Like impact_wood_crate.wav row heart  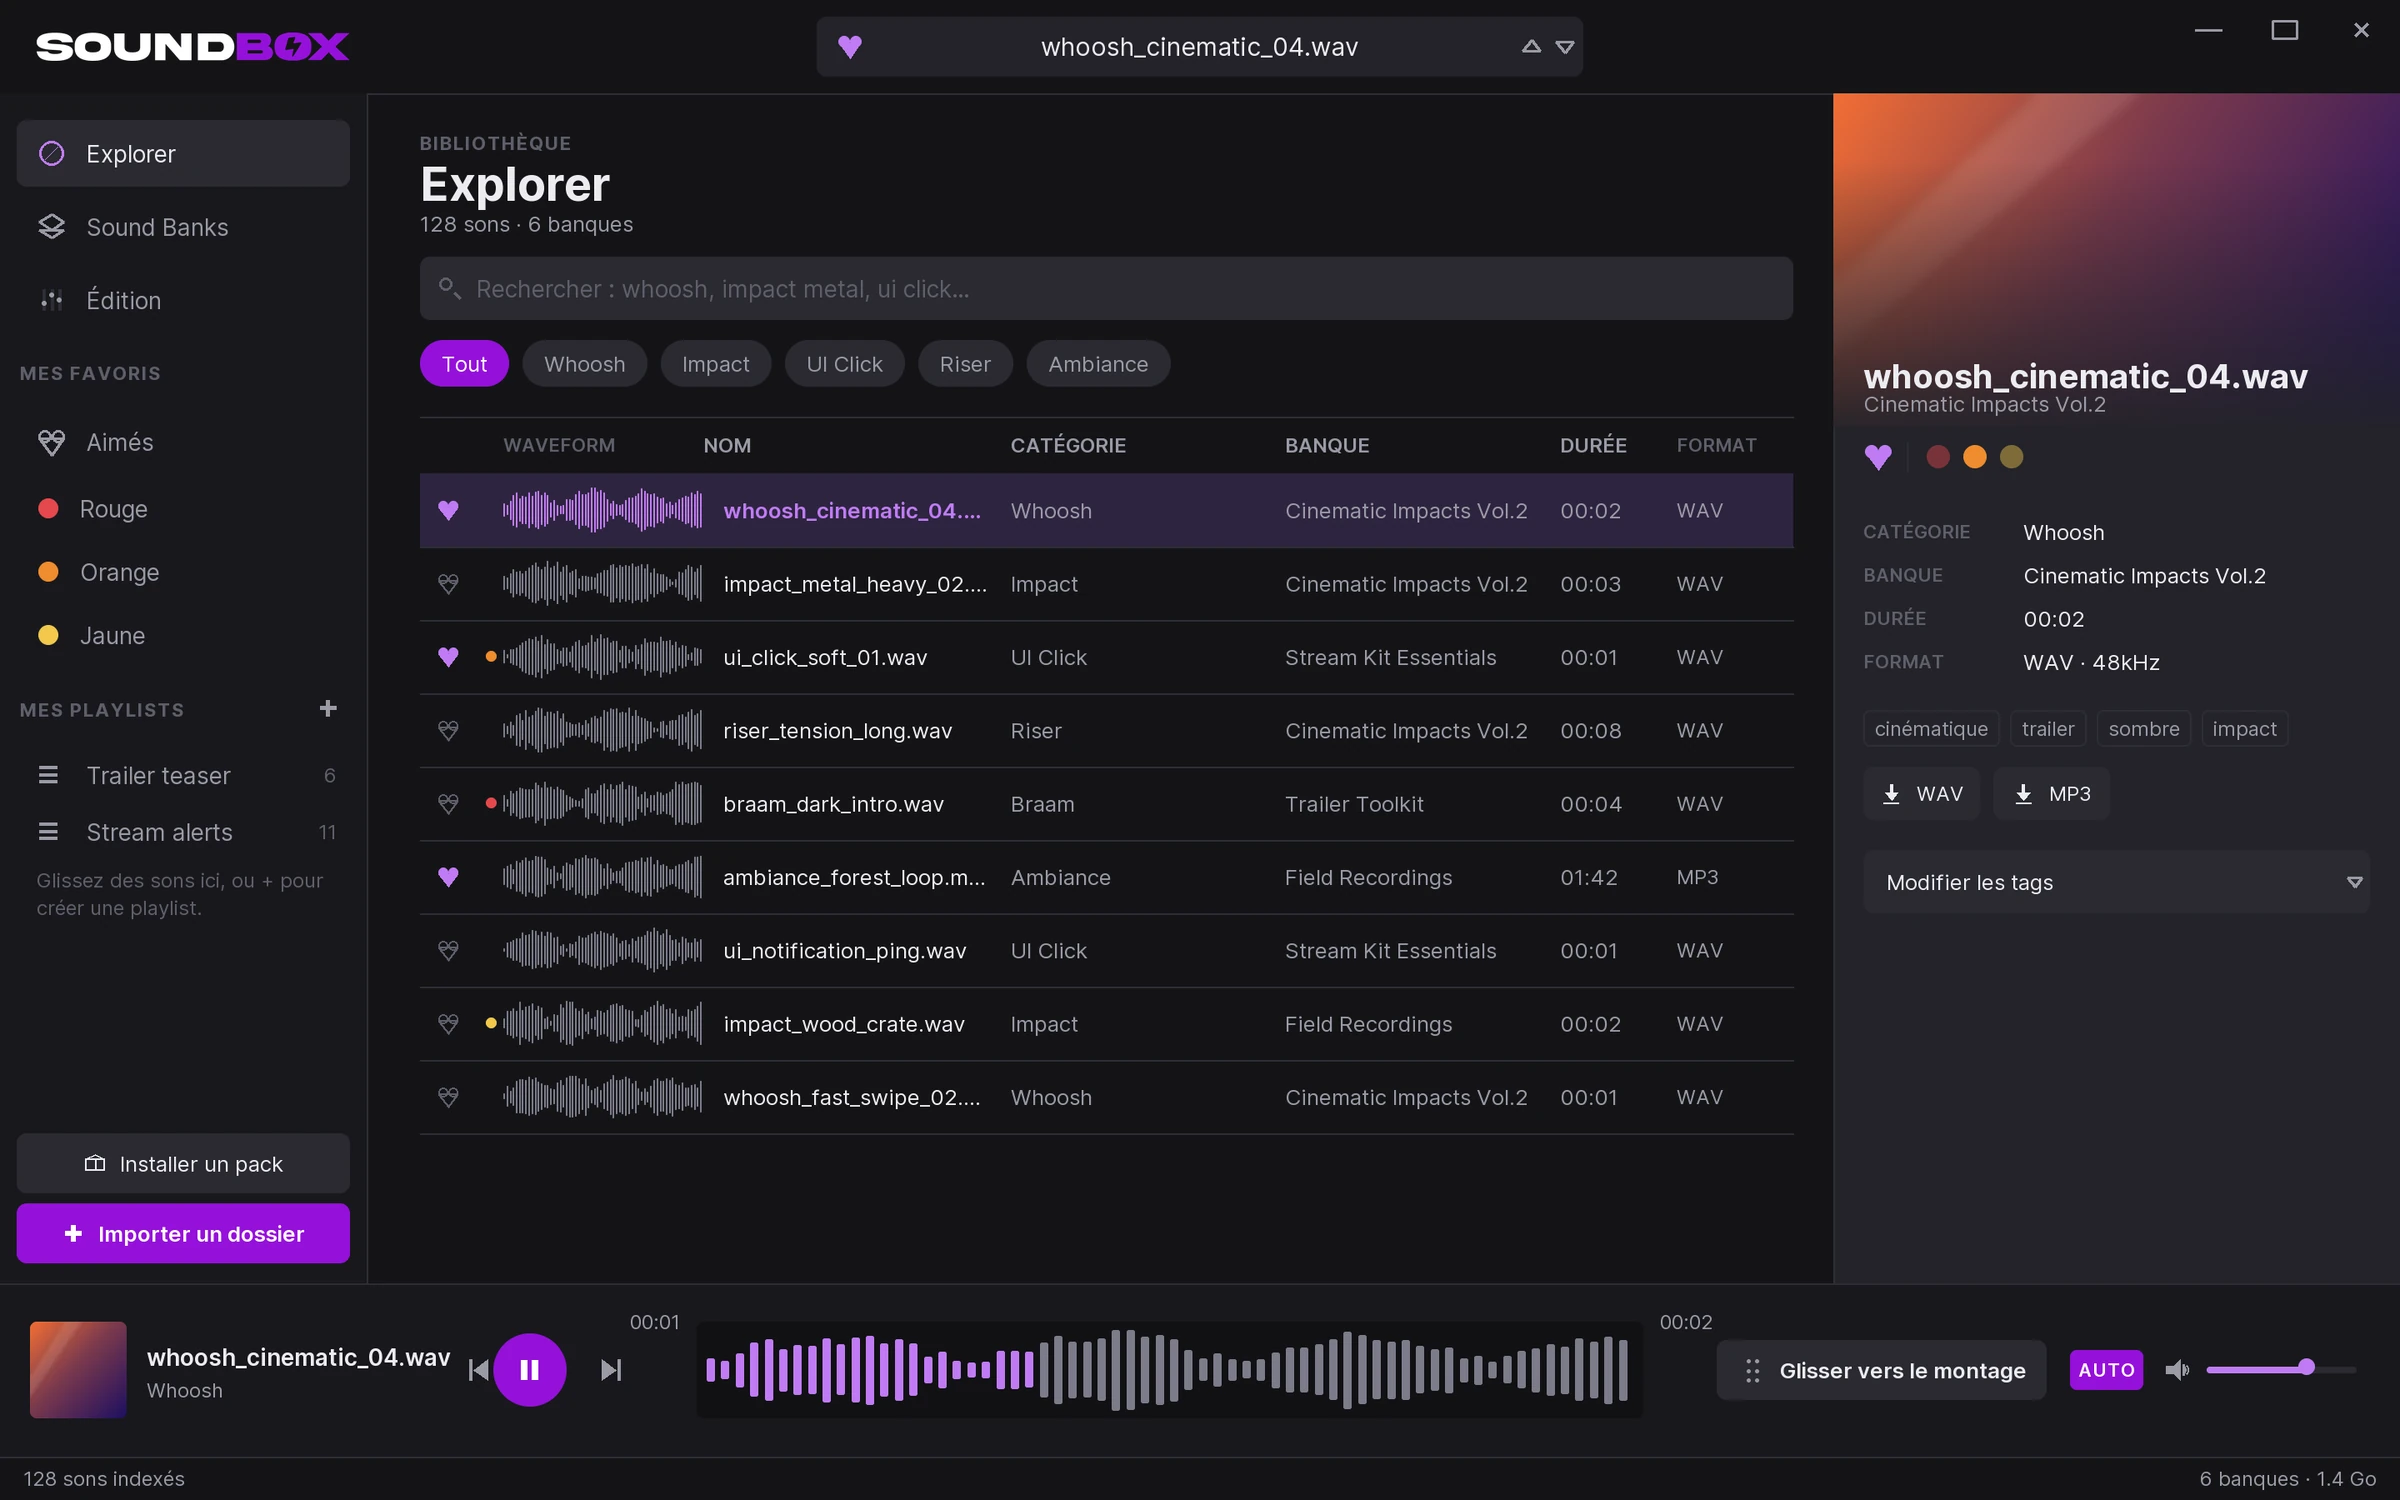pos(448,1024)
